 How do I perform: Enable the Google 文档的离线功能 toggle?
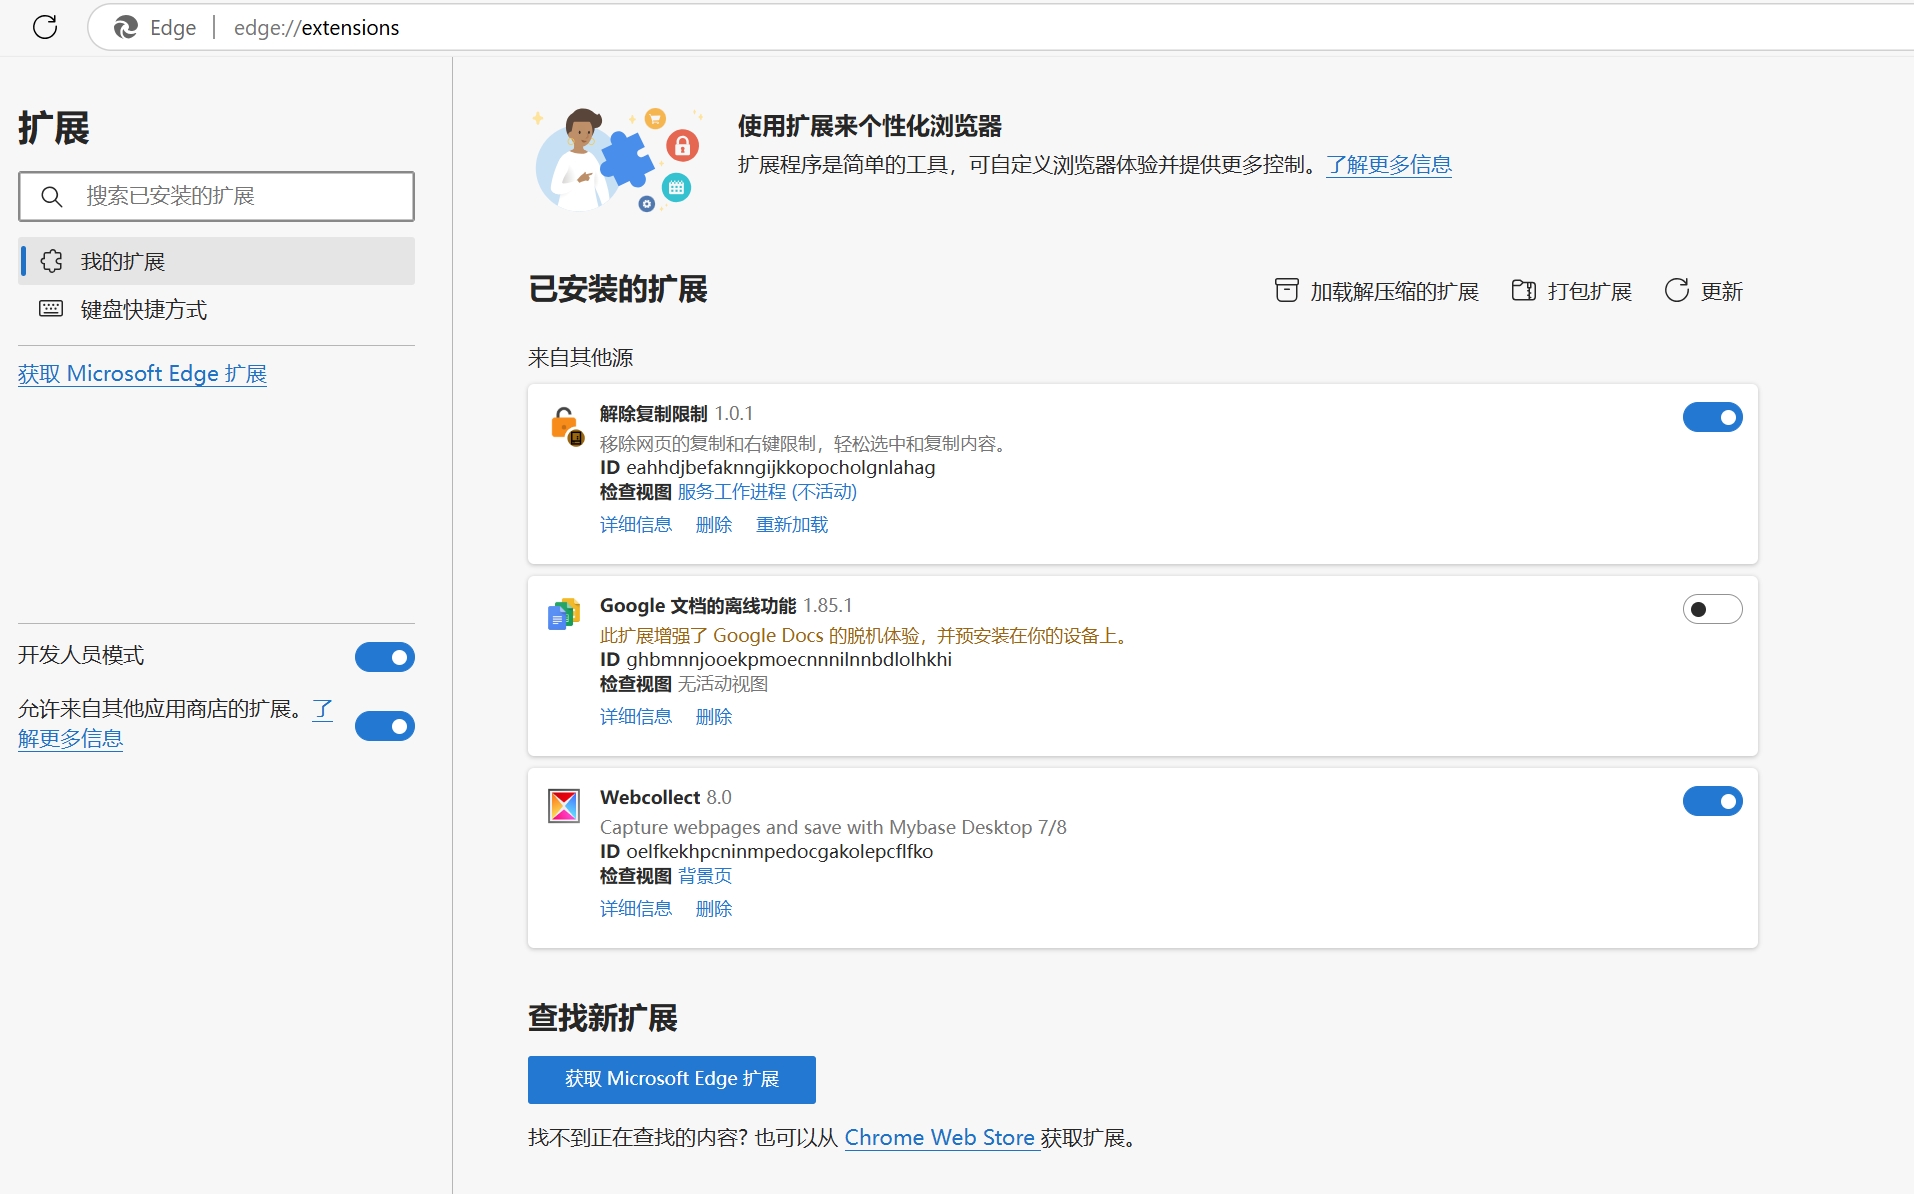click(x=1712, y=609)
